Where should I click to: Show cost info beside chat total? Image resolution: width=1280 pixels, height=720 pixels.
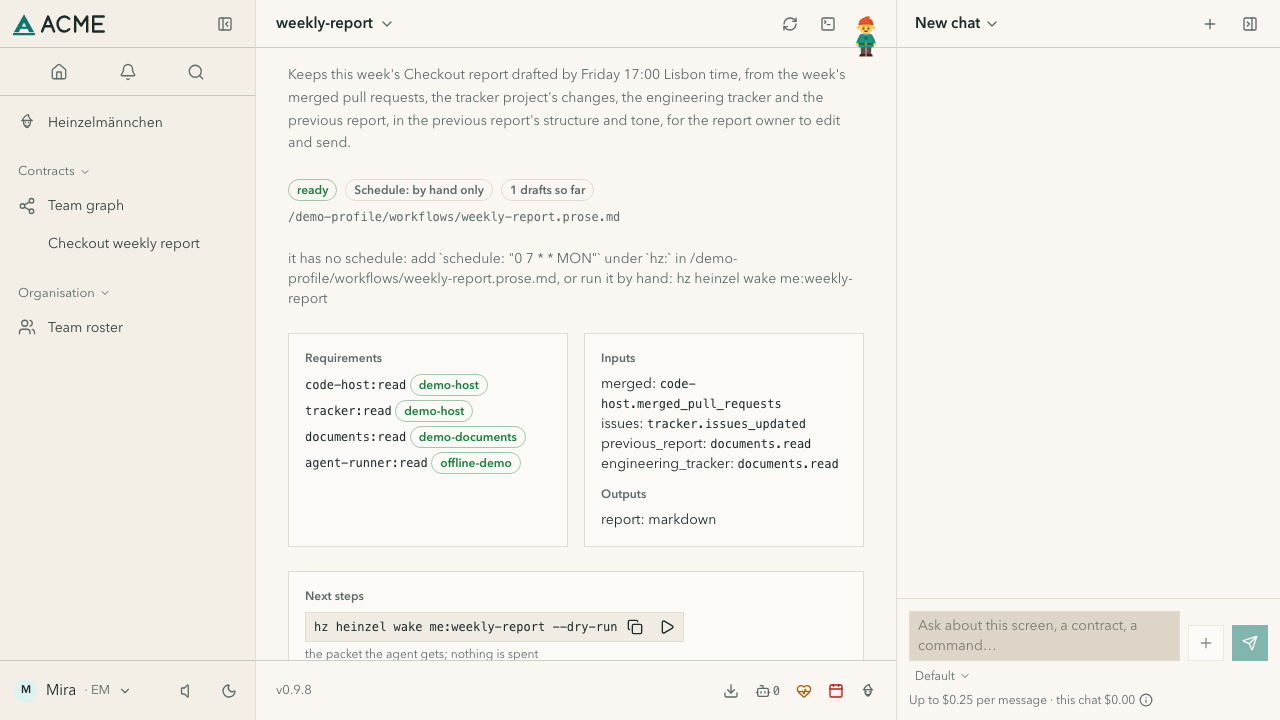[x=1146, y=700]
